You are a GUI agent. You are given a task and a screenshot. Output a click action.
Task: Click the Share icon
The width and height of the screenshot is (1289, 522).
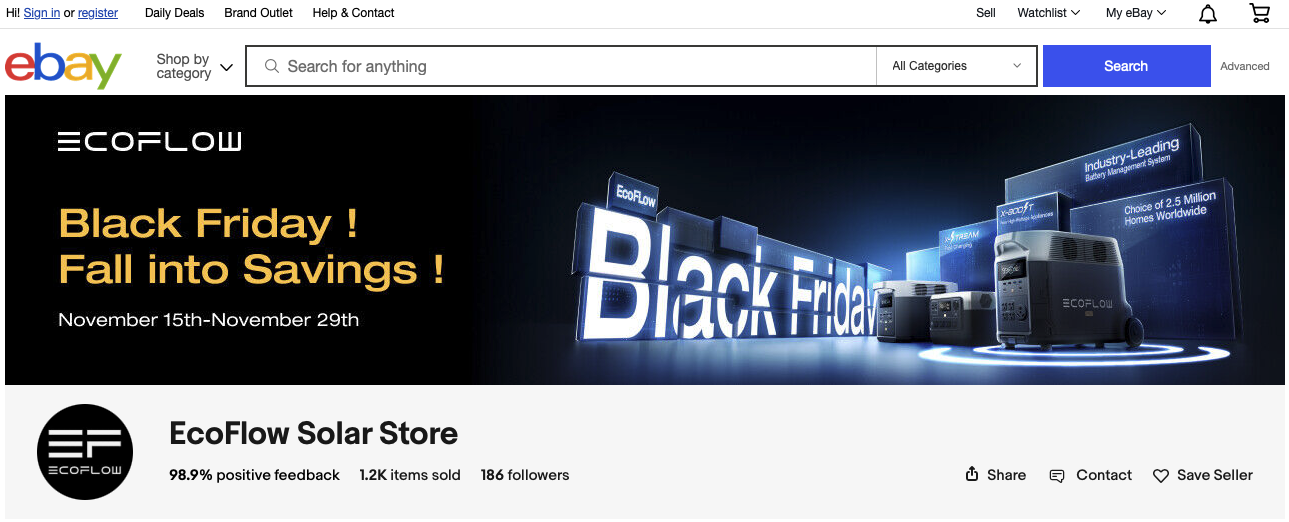tap(972, 475)
